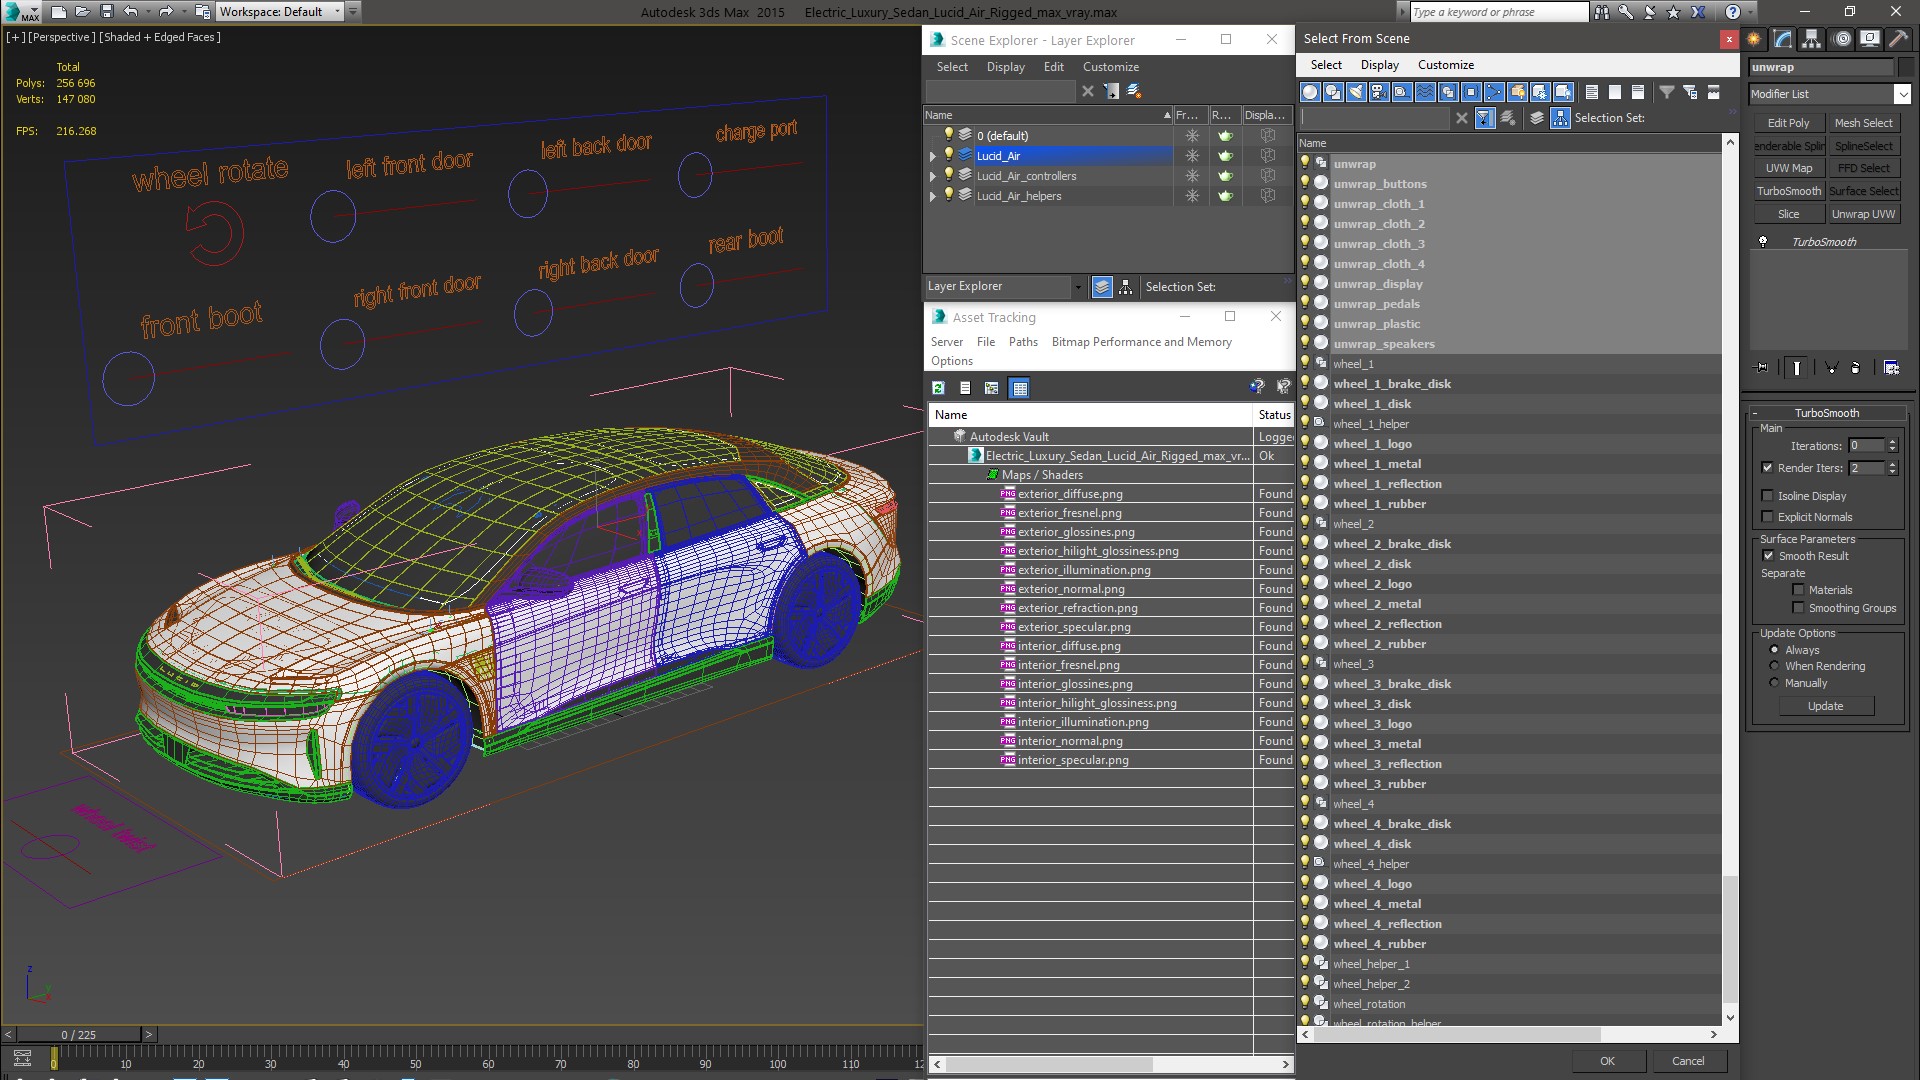Open Display menu in Select From Scene

tap(1379, 65)
